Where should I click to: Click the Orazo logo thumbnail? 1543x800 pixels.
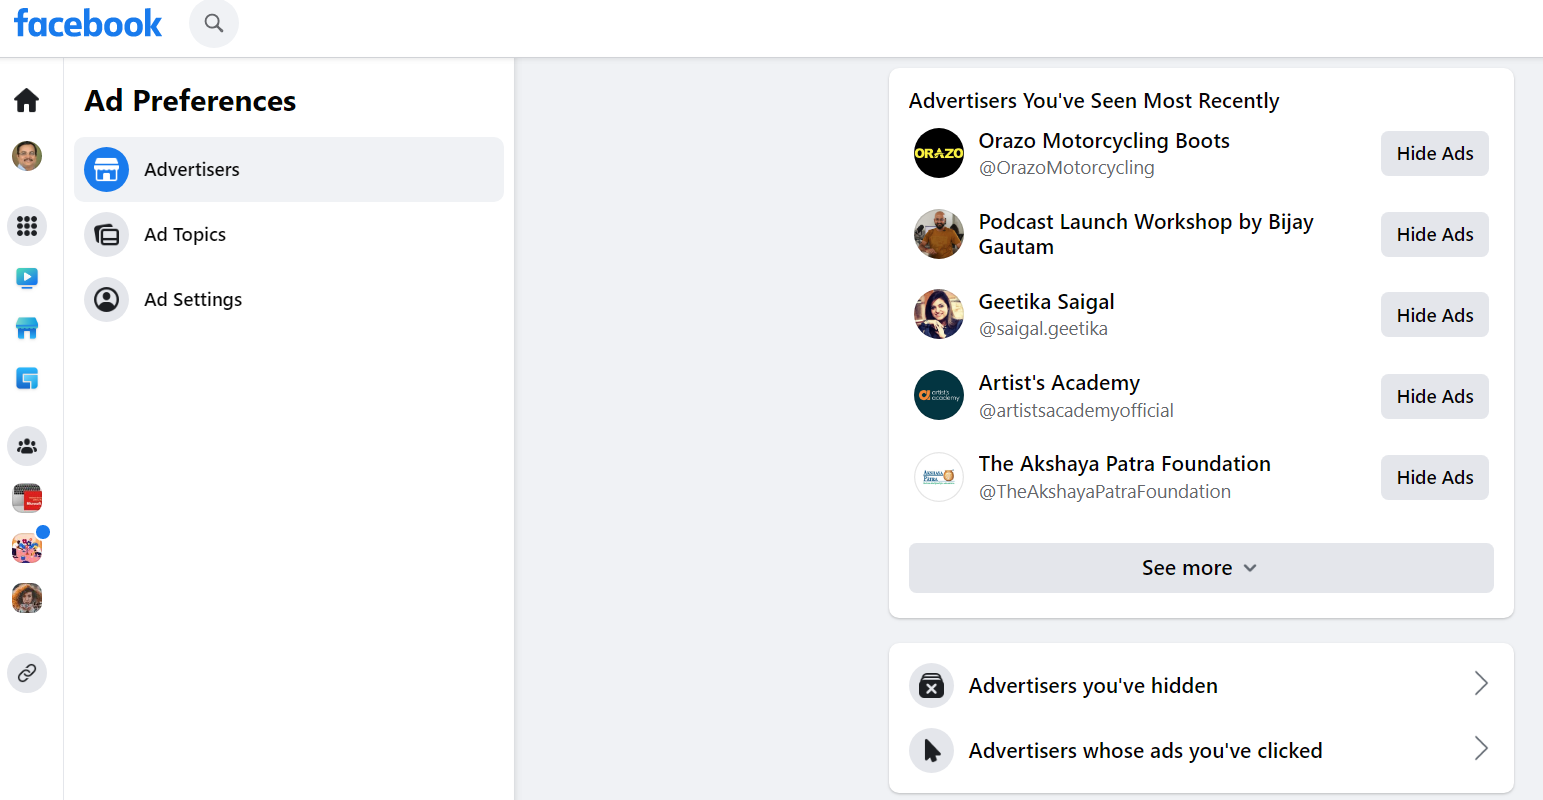tap(939, 153)
